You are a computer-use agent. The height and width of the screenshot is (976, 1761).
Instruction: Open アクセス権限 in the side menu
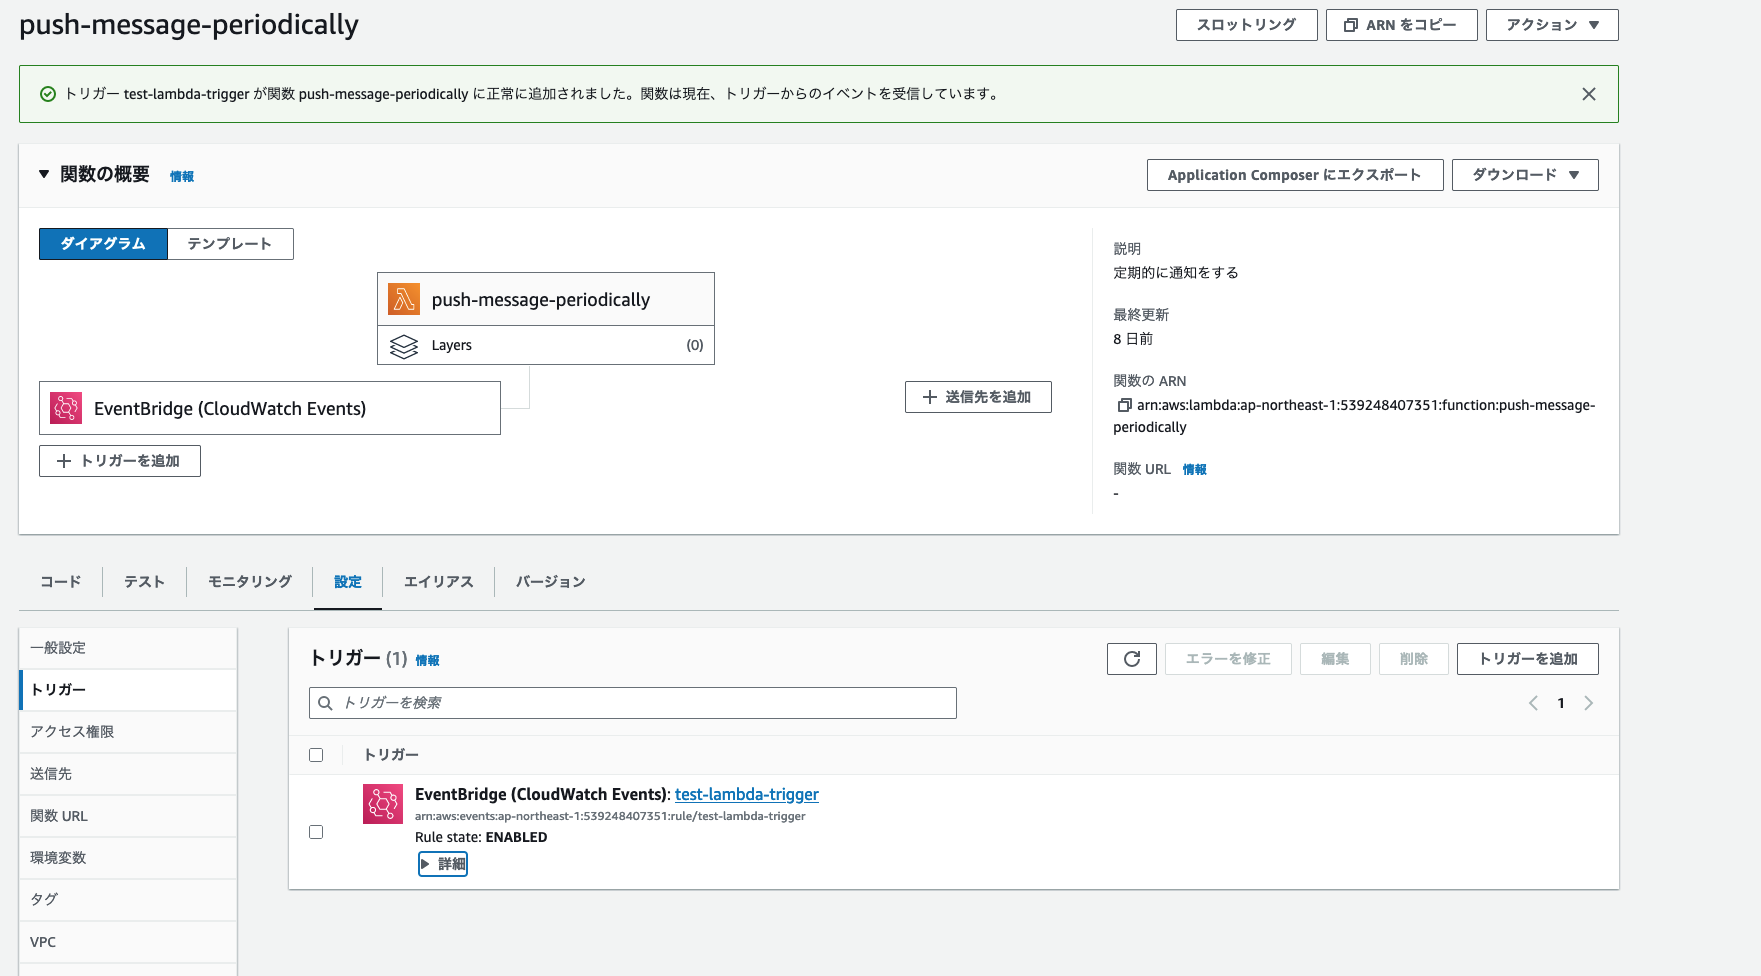pos(128,732)
